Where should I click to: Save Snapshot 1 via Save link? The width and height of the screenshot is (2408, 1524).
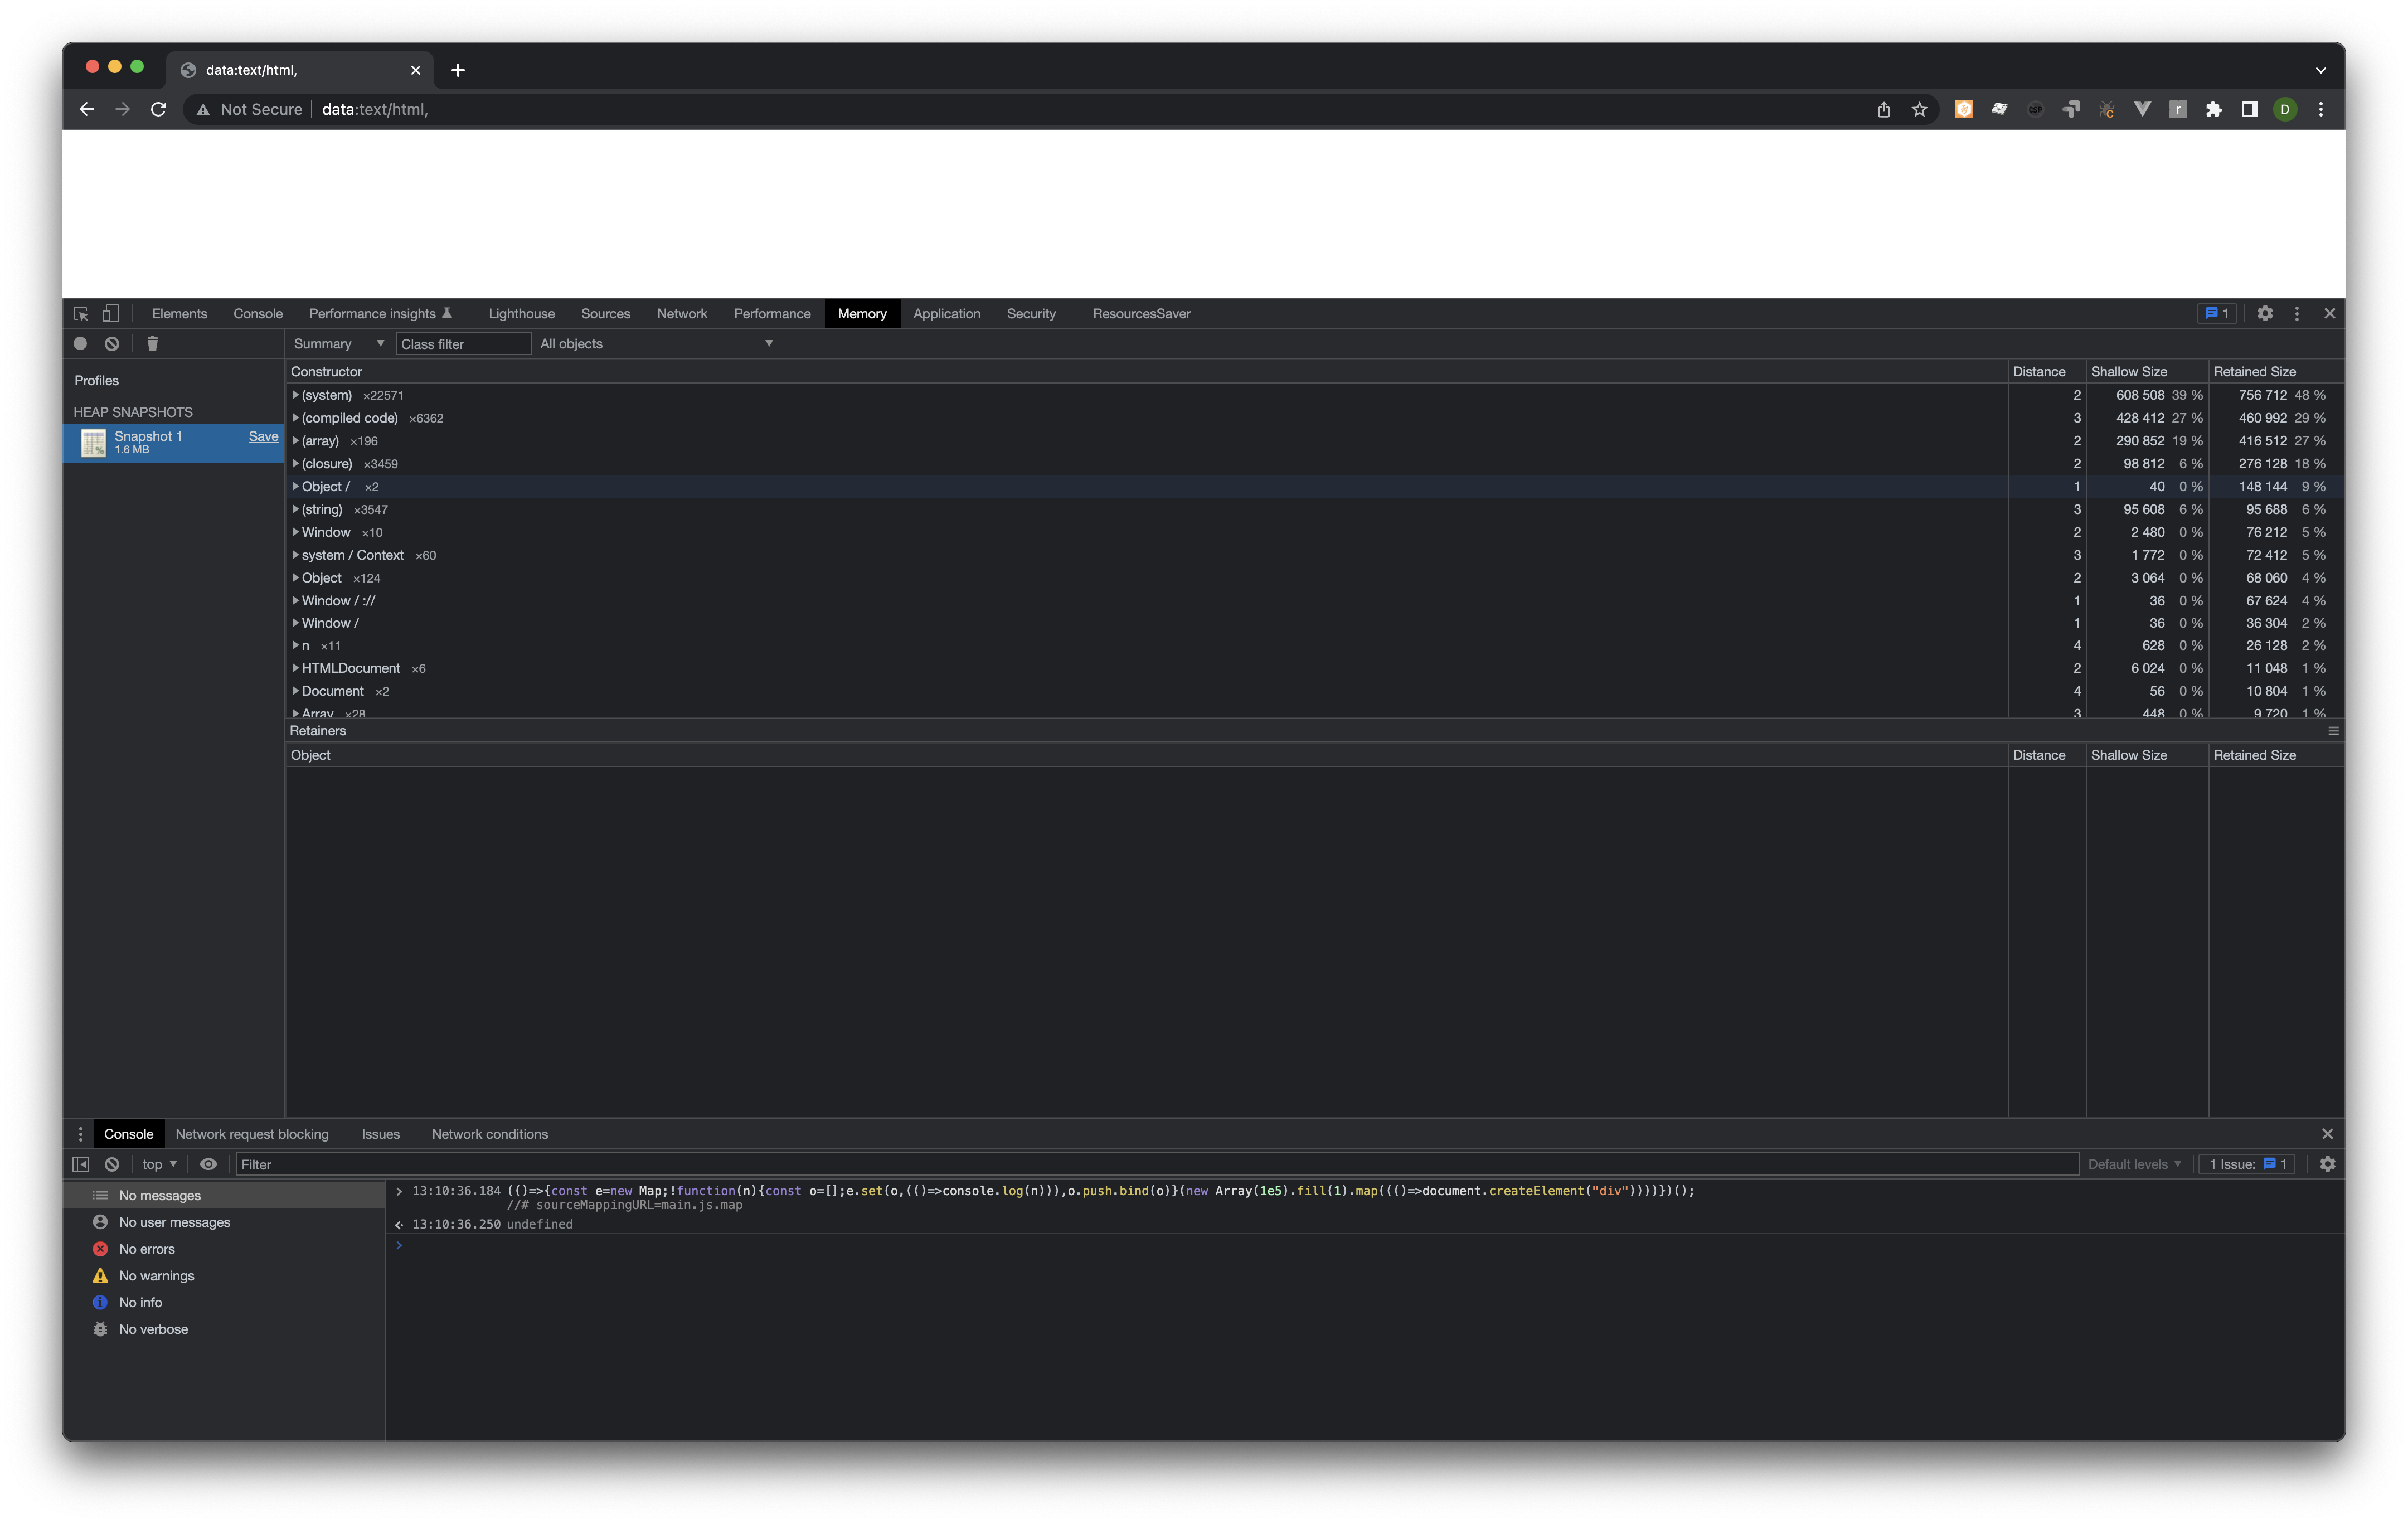pyautogui.click(x=263, y=436)
